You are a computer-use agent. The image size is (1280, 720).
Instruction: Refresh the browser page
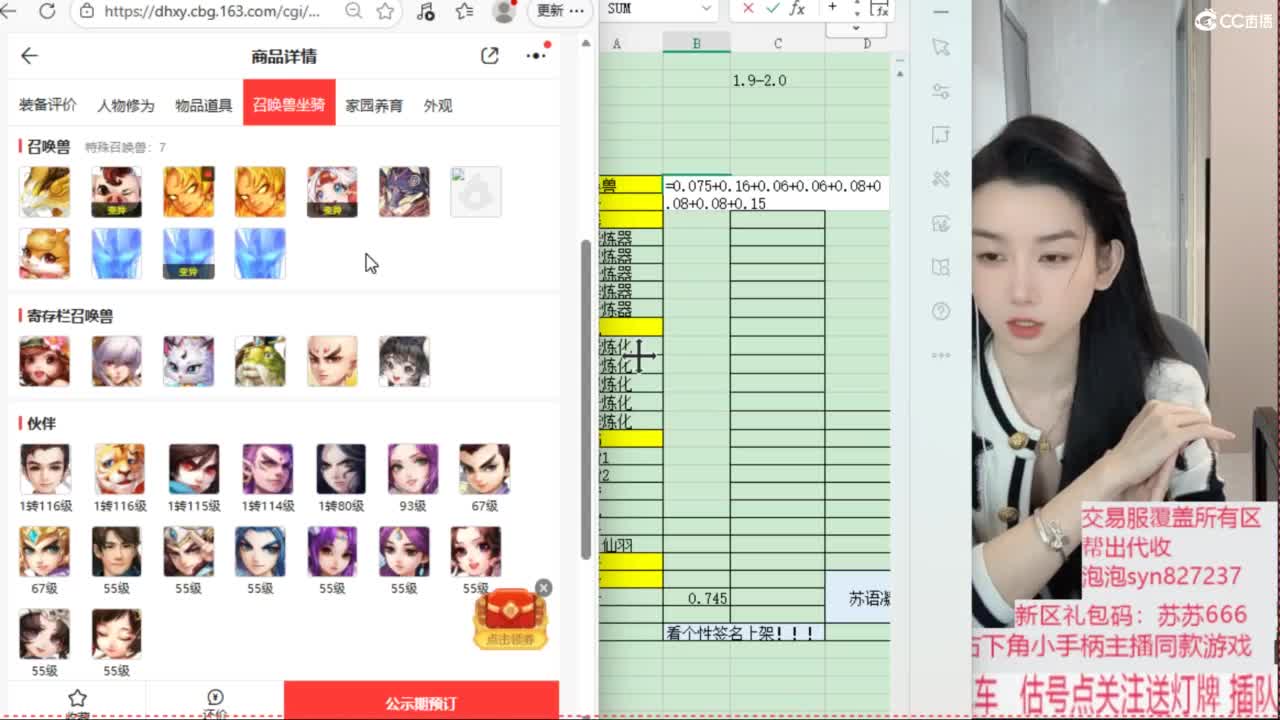click(47, 11)
